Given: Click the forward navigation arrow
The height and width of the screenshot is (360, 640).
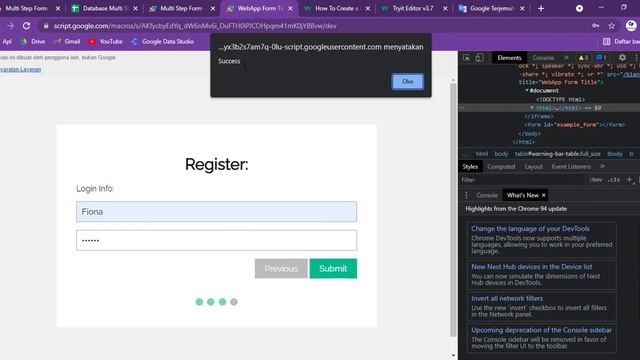Looking at the screenshot, I should coord(11,26).
